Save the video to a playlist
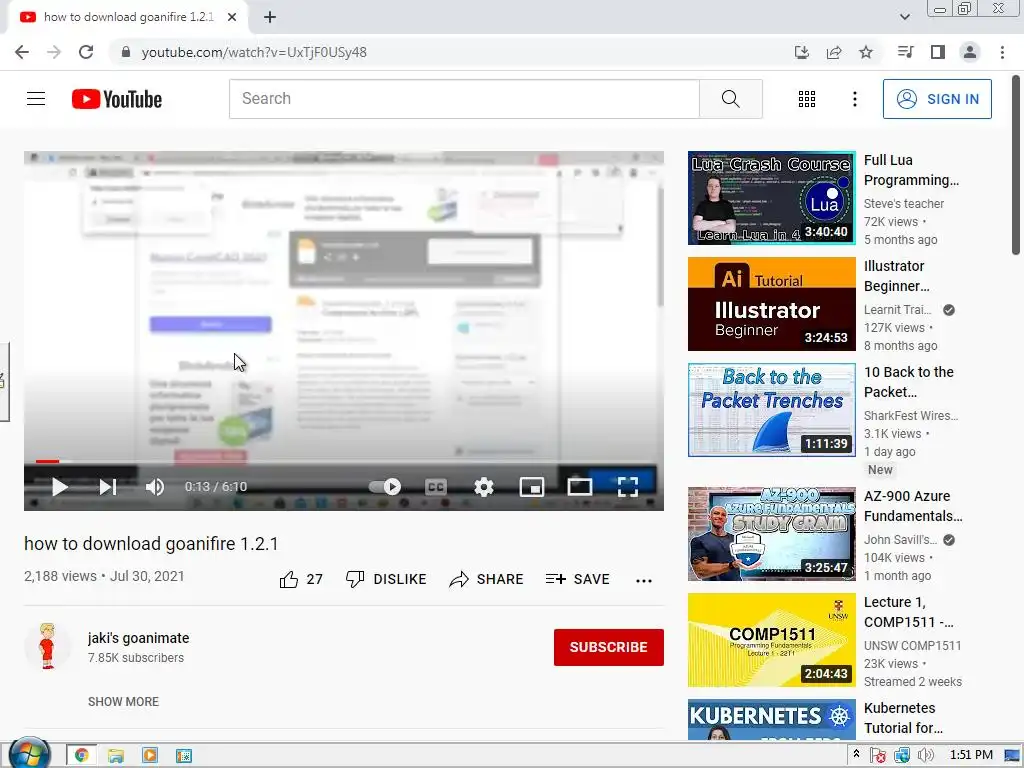 [x=578, y=579]
